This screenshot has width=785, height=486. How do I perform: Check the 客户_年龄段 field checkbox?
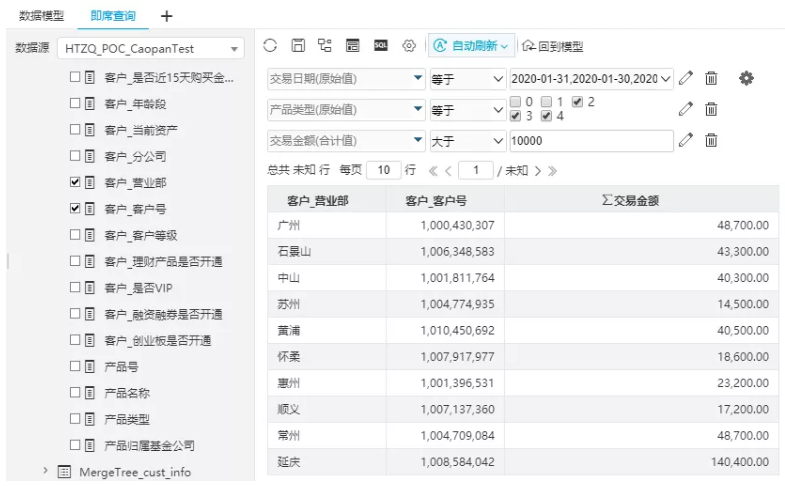75,103
